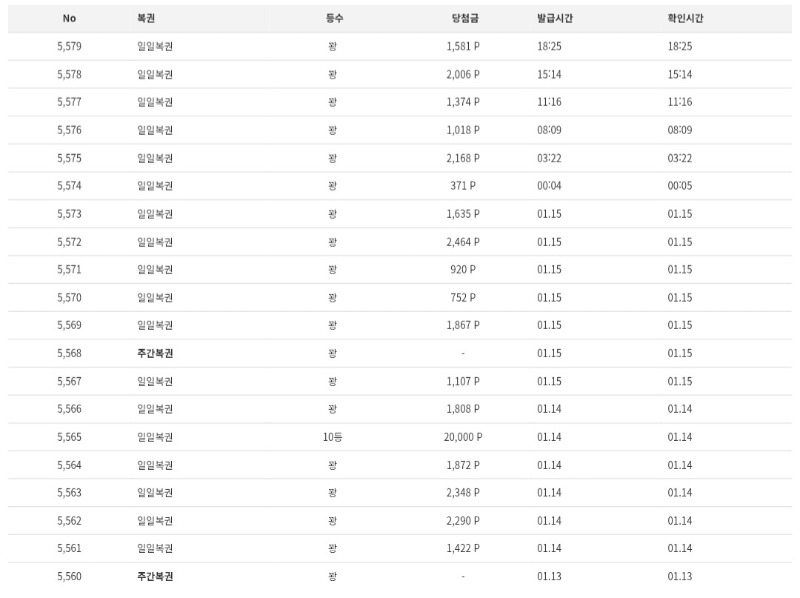Click the 00:05 confirmation time cell
The width and height of the screenshot is (800, 598).
click(x=680, y=186)
